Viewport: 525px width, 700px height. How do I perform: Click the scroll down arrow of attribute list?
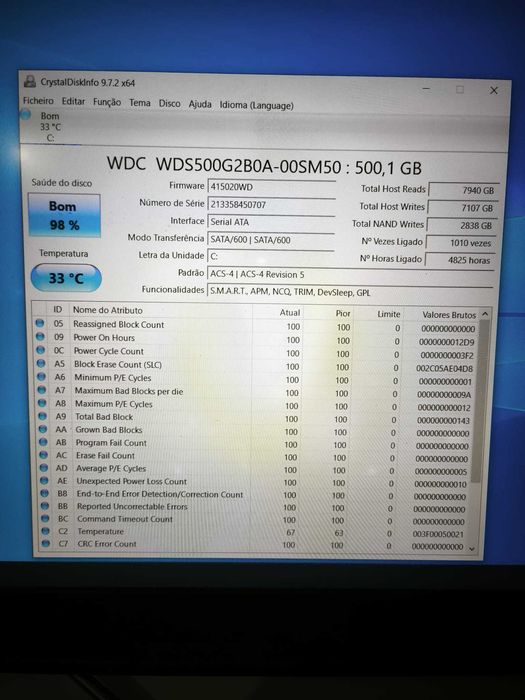pyautogui.click(x=473, y=549)
